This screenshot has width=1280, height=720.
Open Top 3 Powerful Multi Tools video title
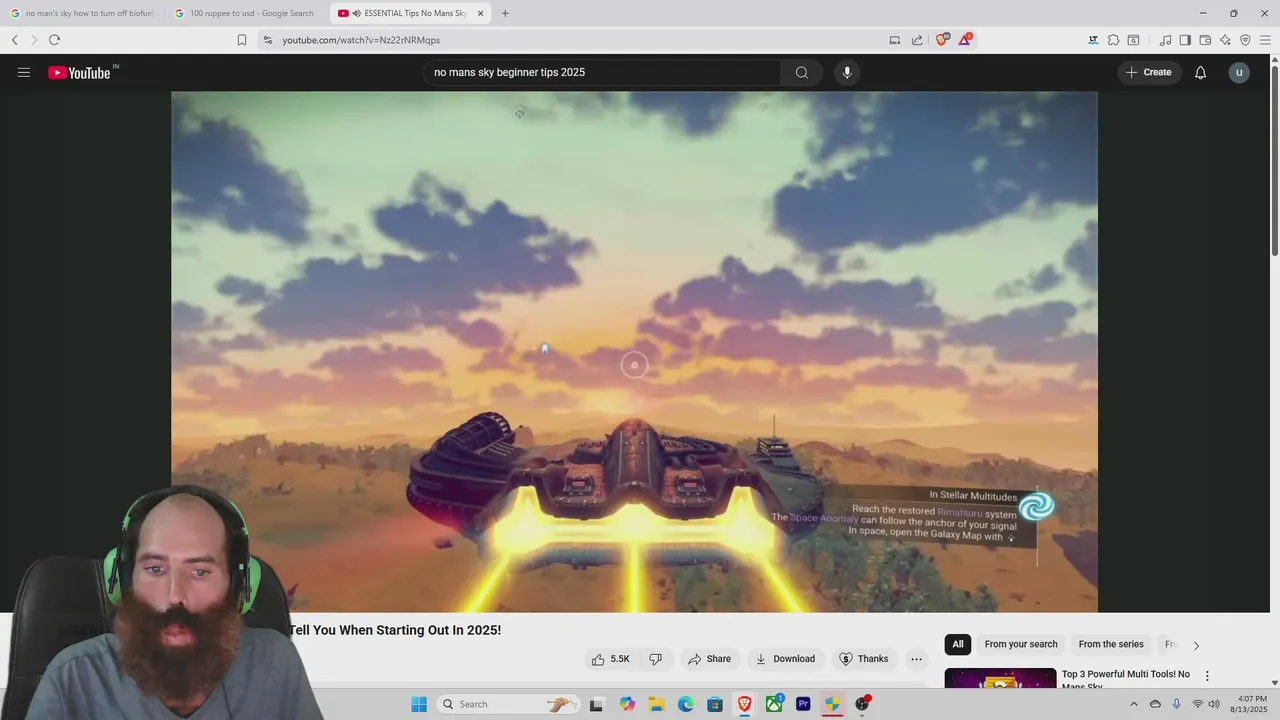[1126, 679]
